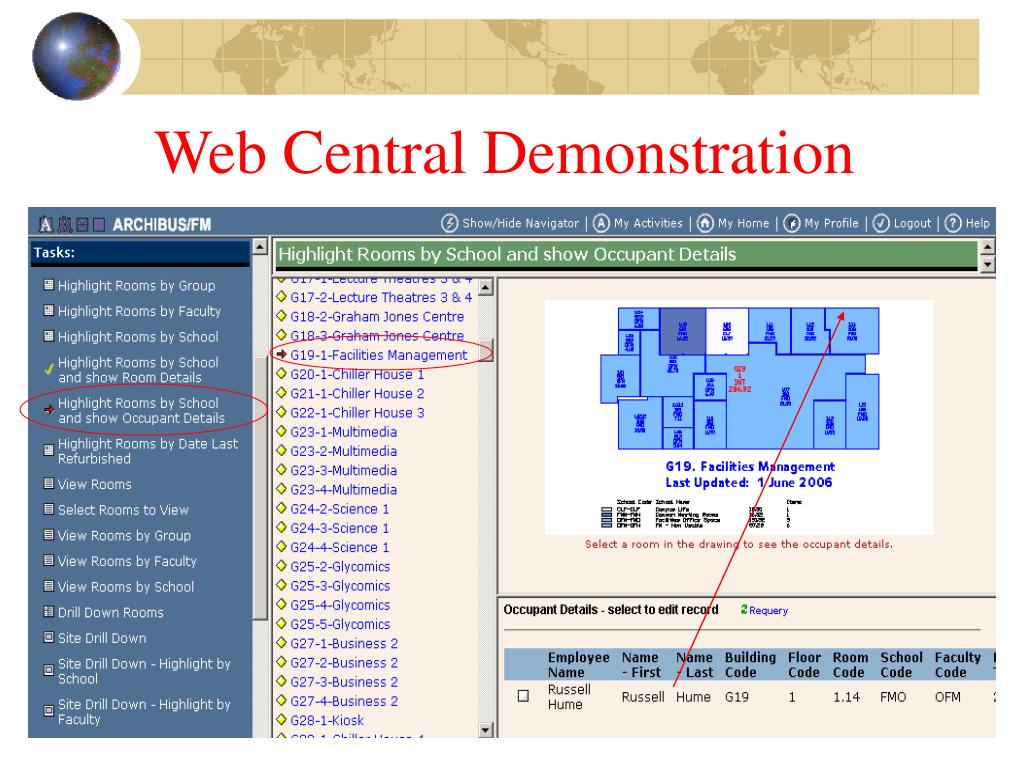Open View Rooms by Faculty task

[127, 561]
